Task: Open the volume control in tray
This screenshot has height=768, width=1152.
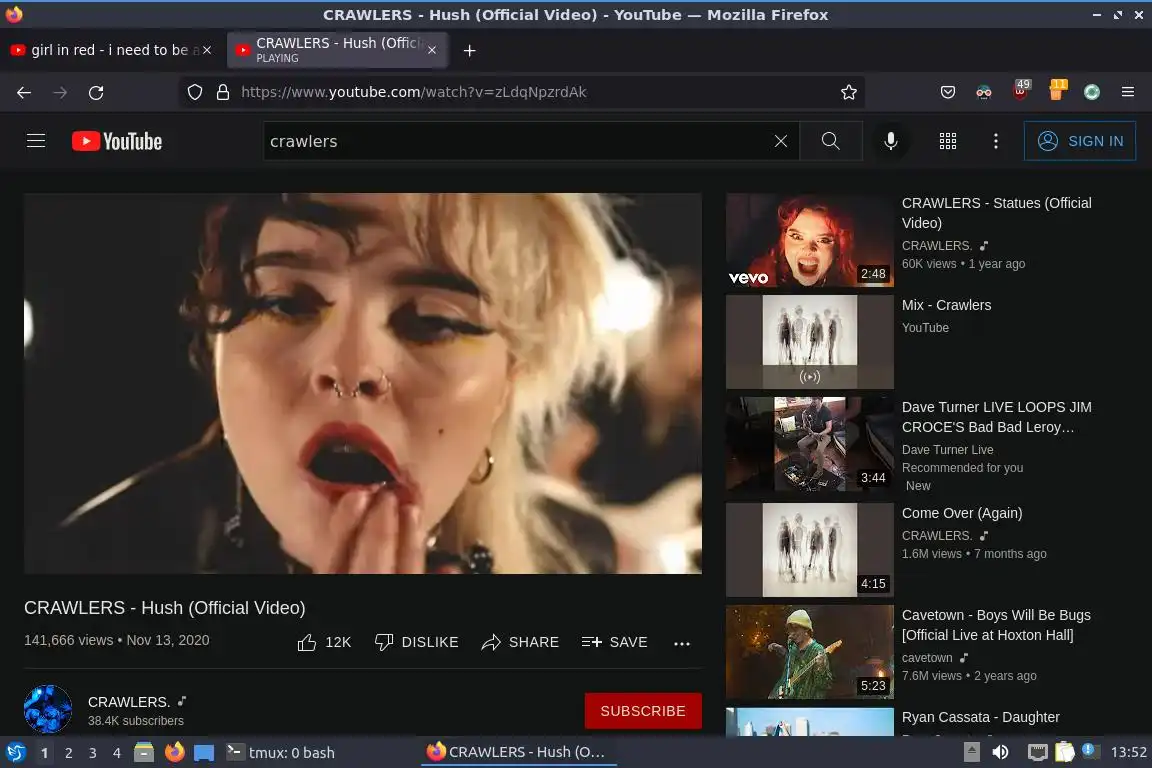Action: point(1000,752)
